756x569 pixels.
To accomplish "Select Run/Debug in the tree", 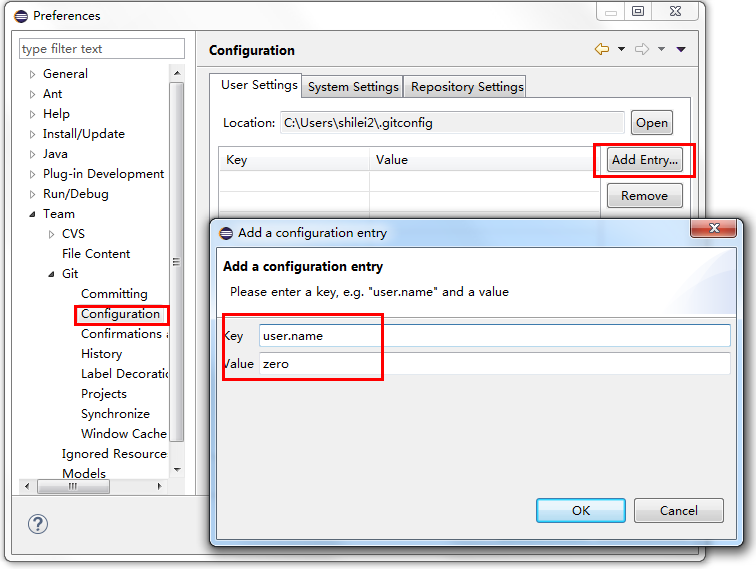I will [x=76, y=194].
